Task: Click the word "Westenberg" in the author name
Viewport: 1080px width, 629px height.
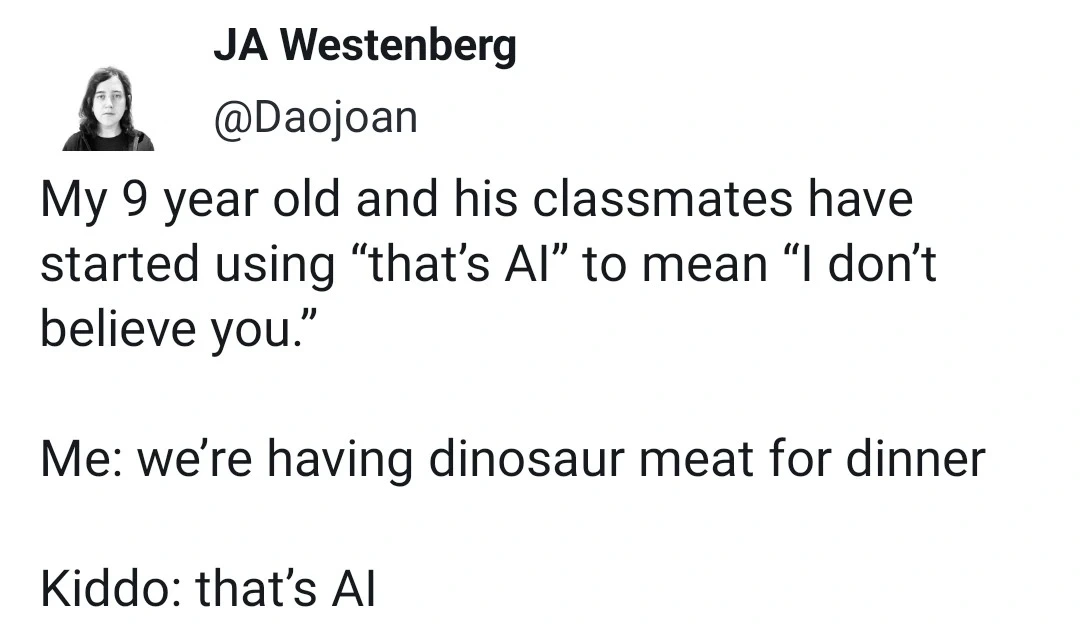Action: tap(398, 46)
